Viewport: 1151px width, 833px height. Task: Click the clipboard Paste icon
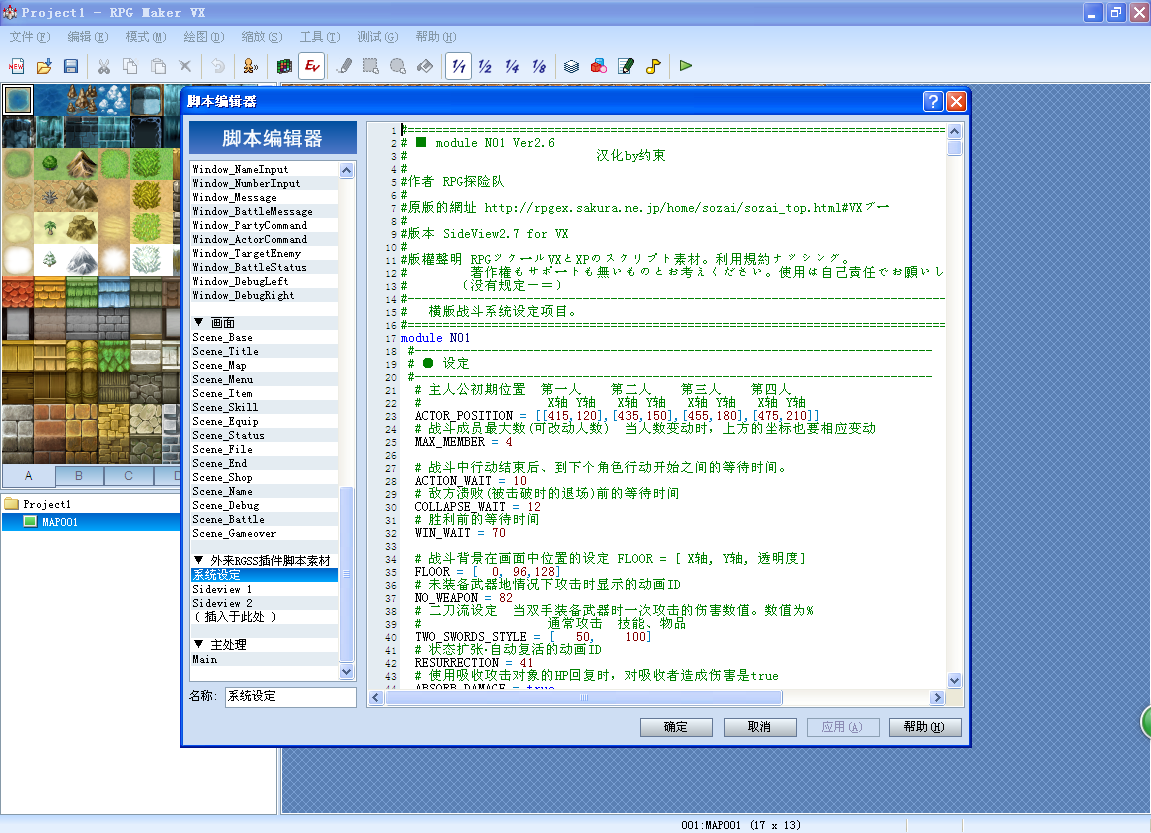tap(158, 66)
